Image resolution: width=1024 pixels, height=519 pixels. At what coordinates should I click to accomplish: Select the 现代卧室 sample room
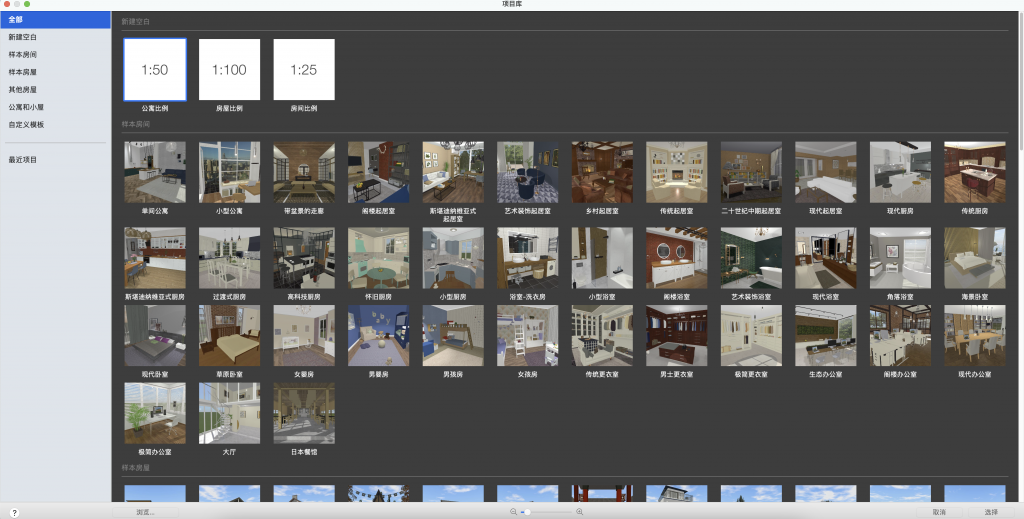coord(155,336)
